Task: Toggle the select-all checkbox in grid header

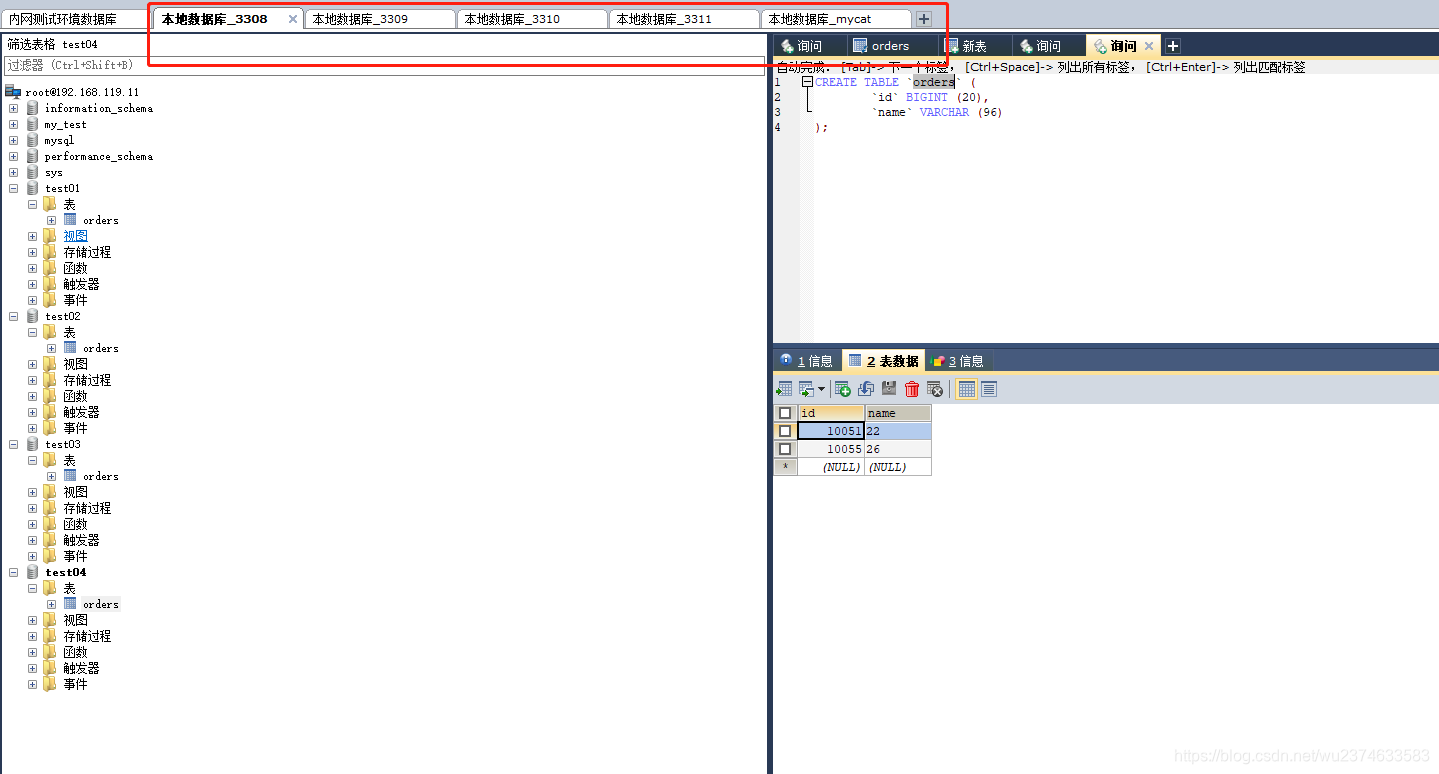Action: click(785, 413)
